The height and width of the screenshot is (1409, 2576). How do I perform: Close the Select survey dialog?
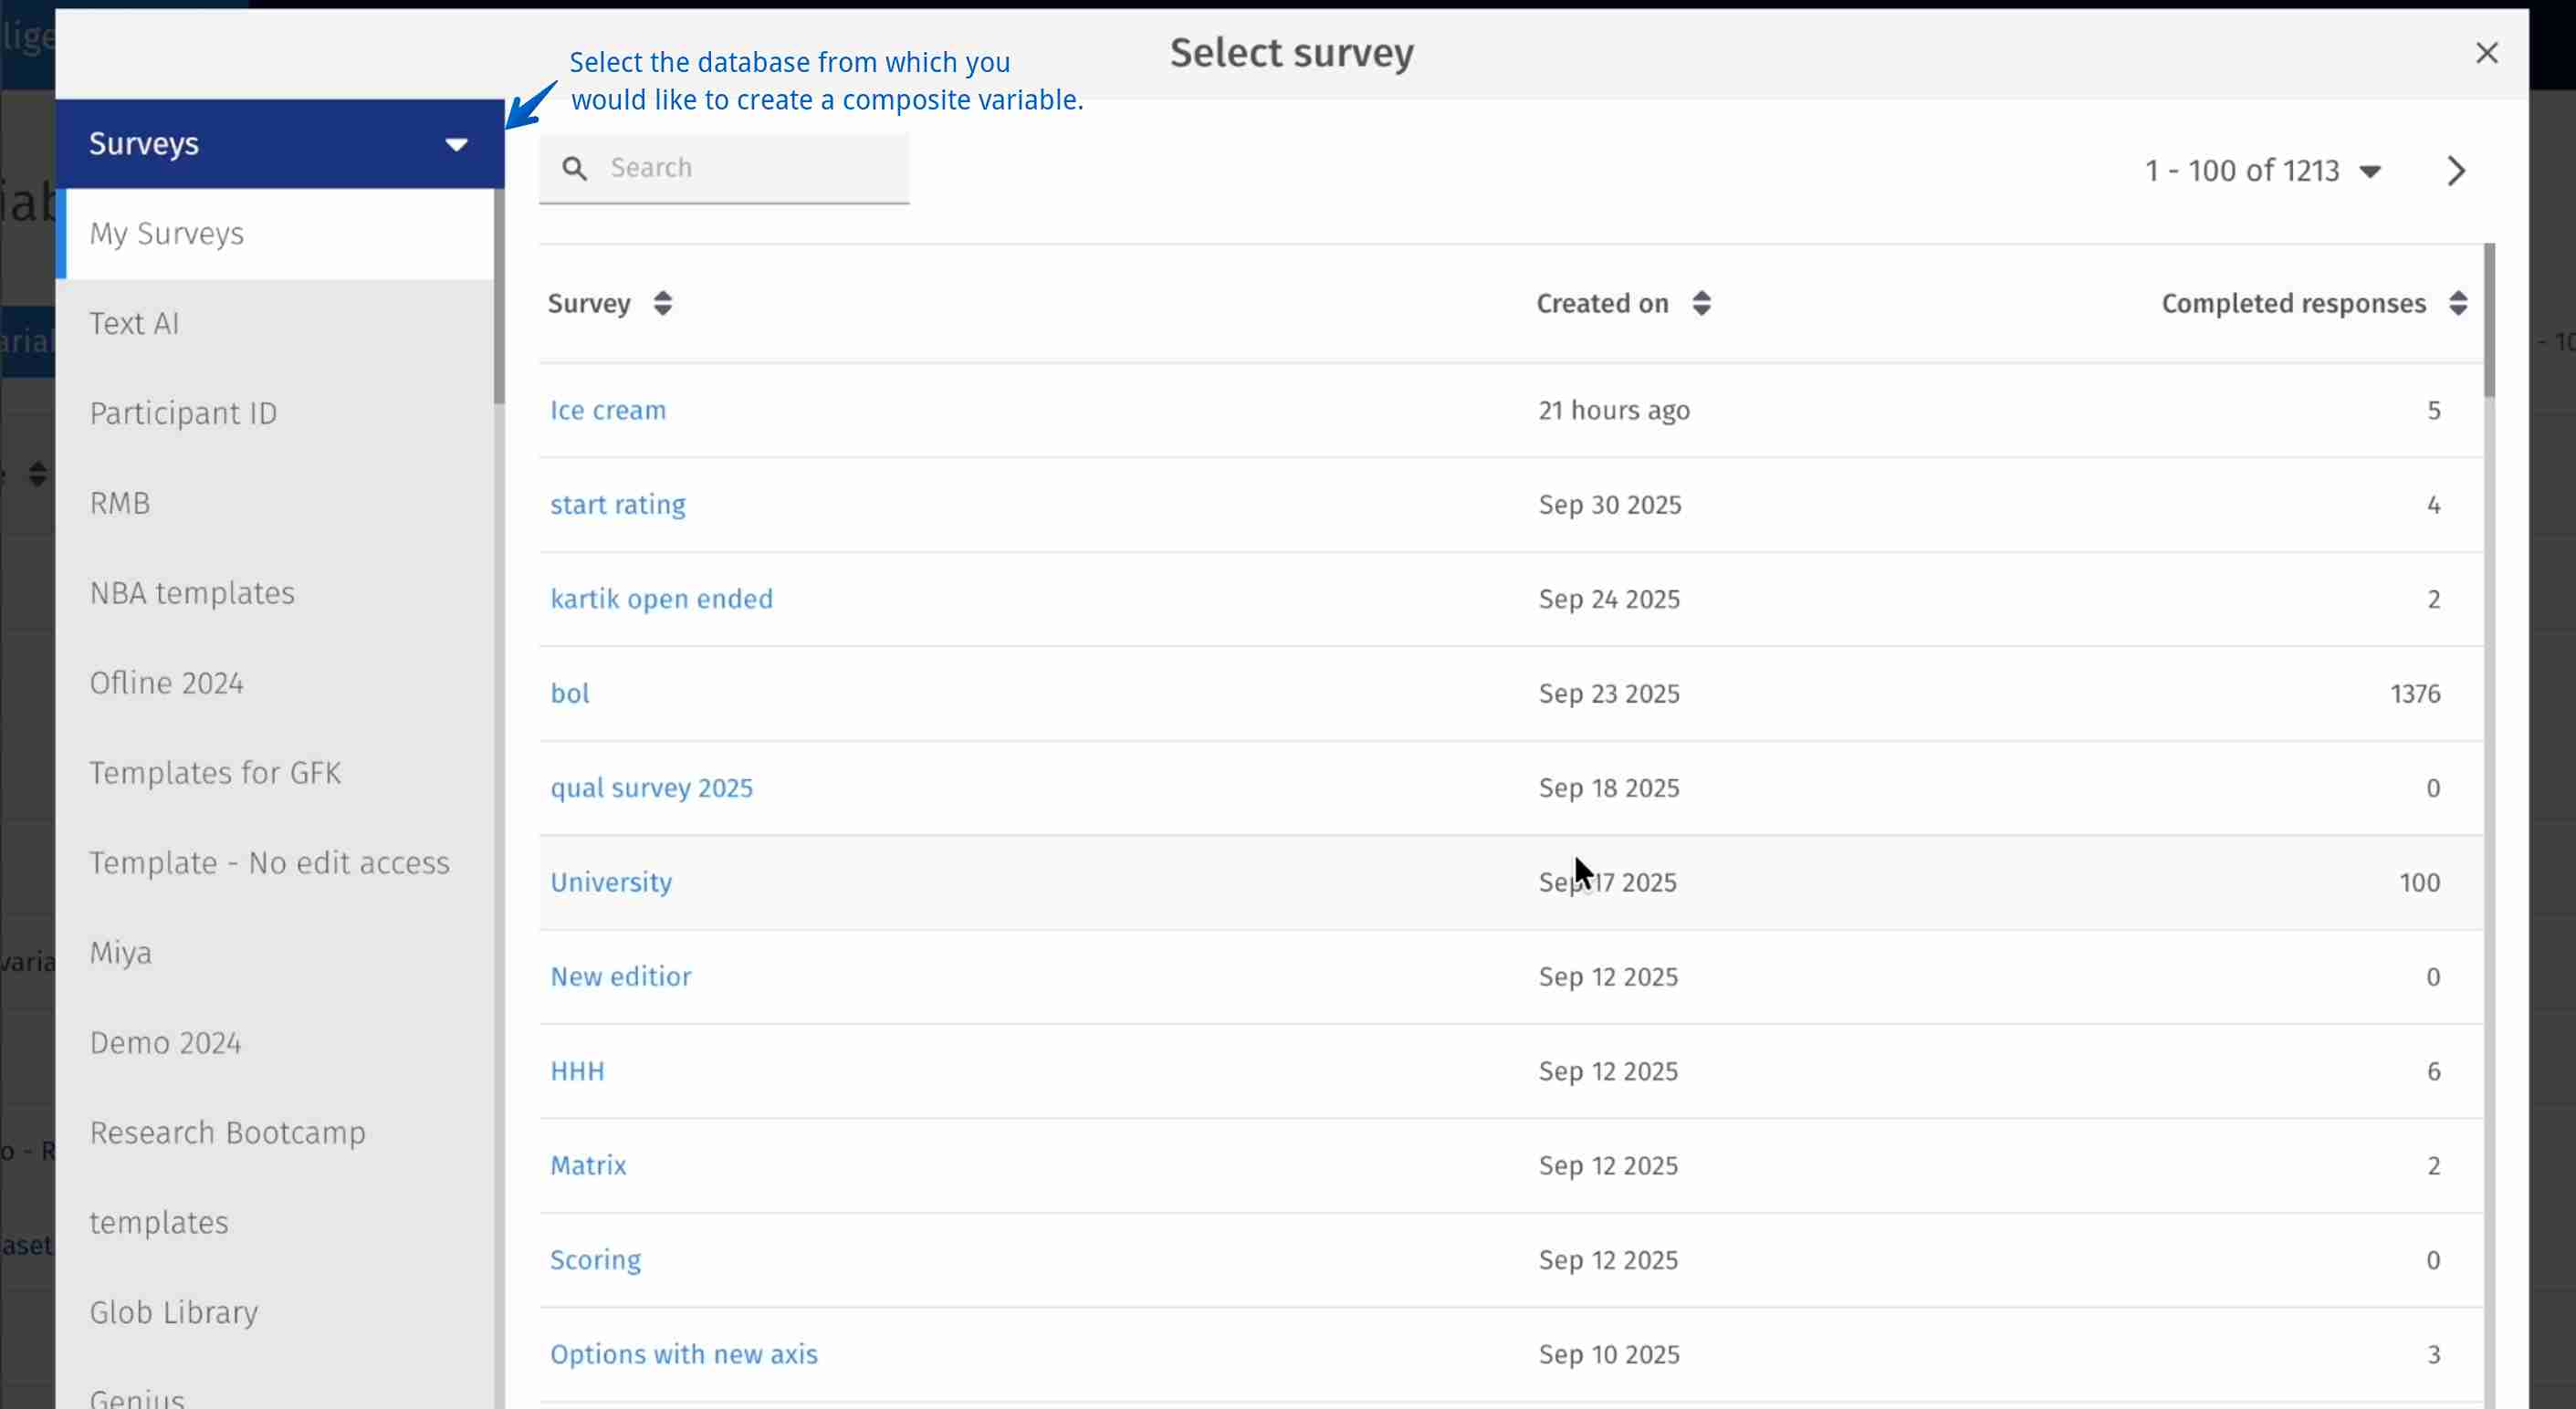pyautogui.click(x=2487, y=53)
